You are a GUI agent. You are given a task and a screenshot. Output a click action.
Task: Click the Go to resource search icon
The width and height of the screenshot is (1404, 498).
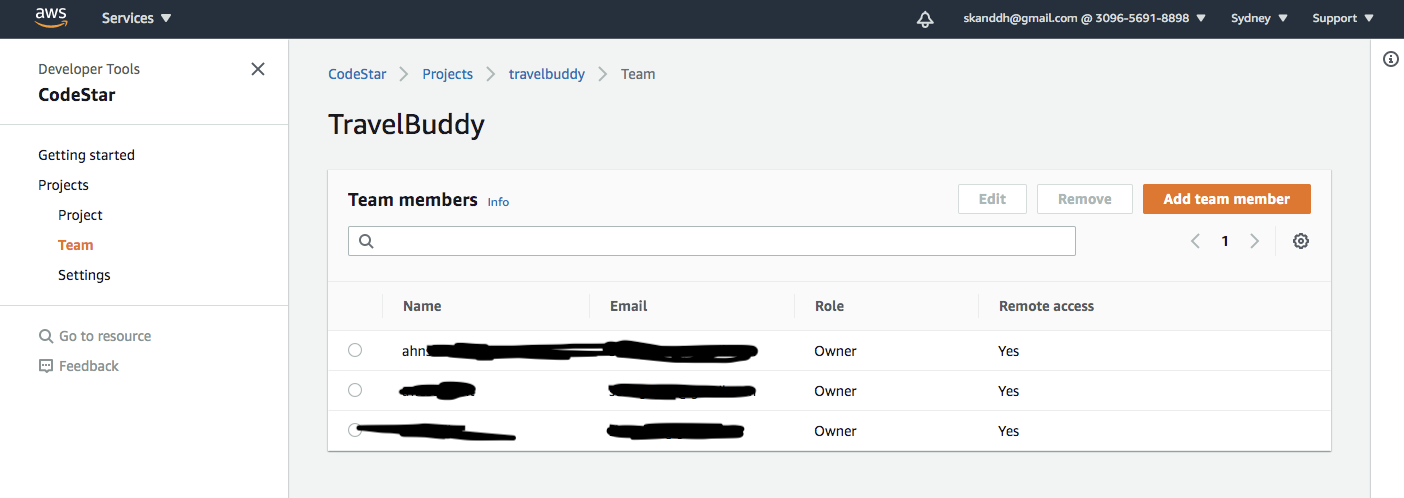point(46,336)
